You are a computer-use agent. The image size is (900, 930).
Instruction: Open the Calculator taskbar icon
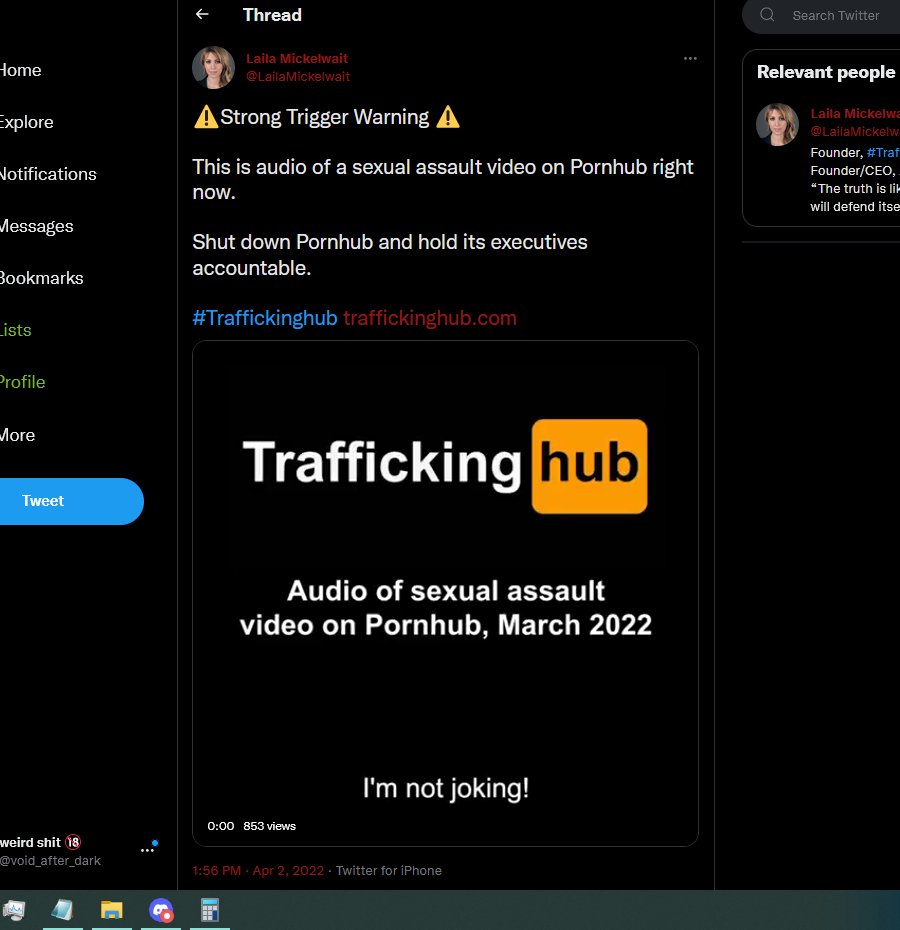209,910
